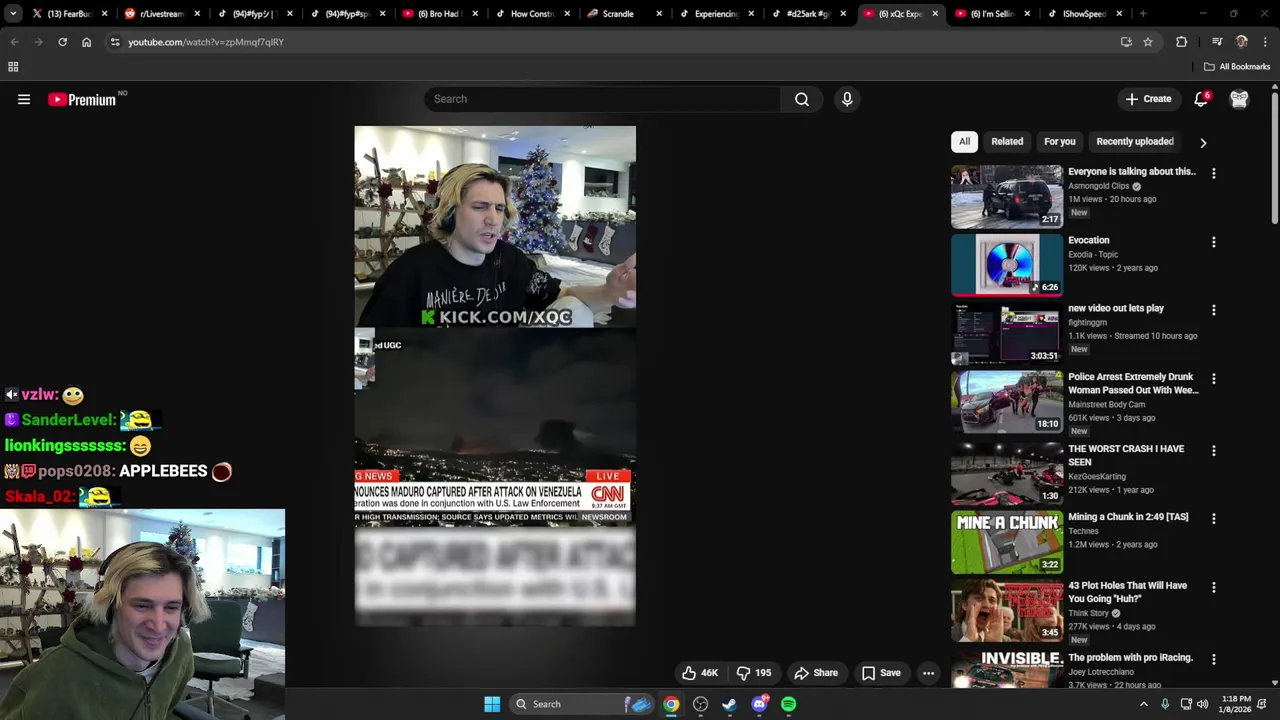Open Discord from the taskbar

coord(759,704)
